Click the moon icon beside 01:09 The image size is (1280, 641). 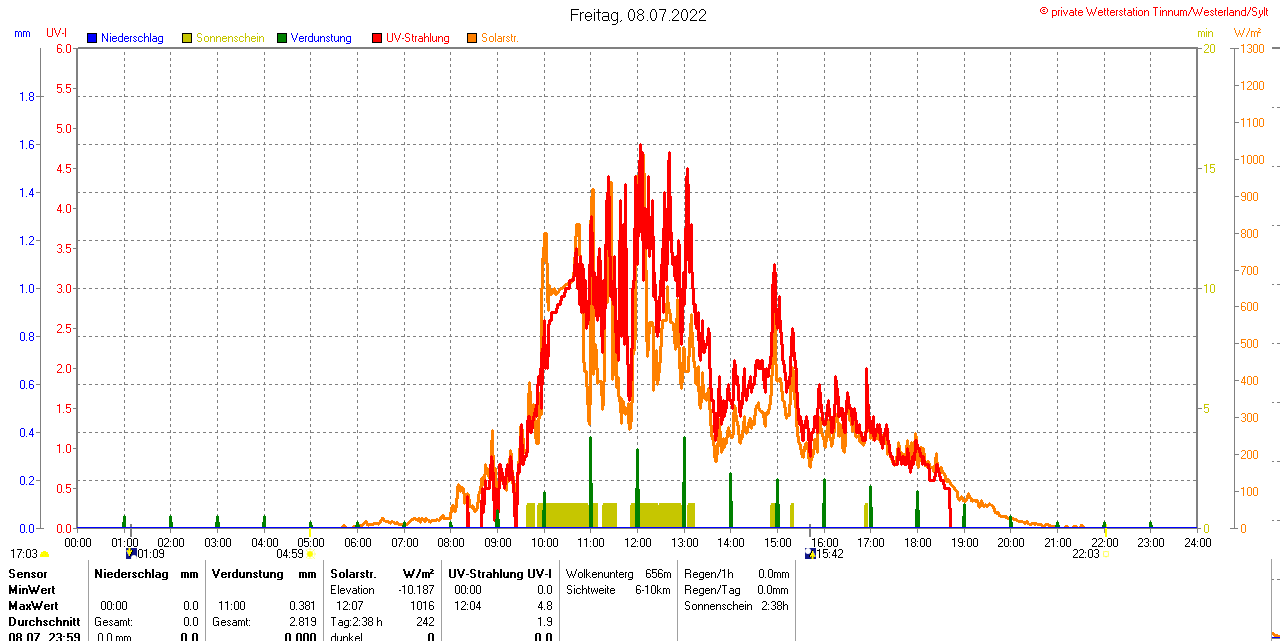click(130, 553)
